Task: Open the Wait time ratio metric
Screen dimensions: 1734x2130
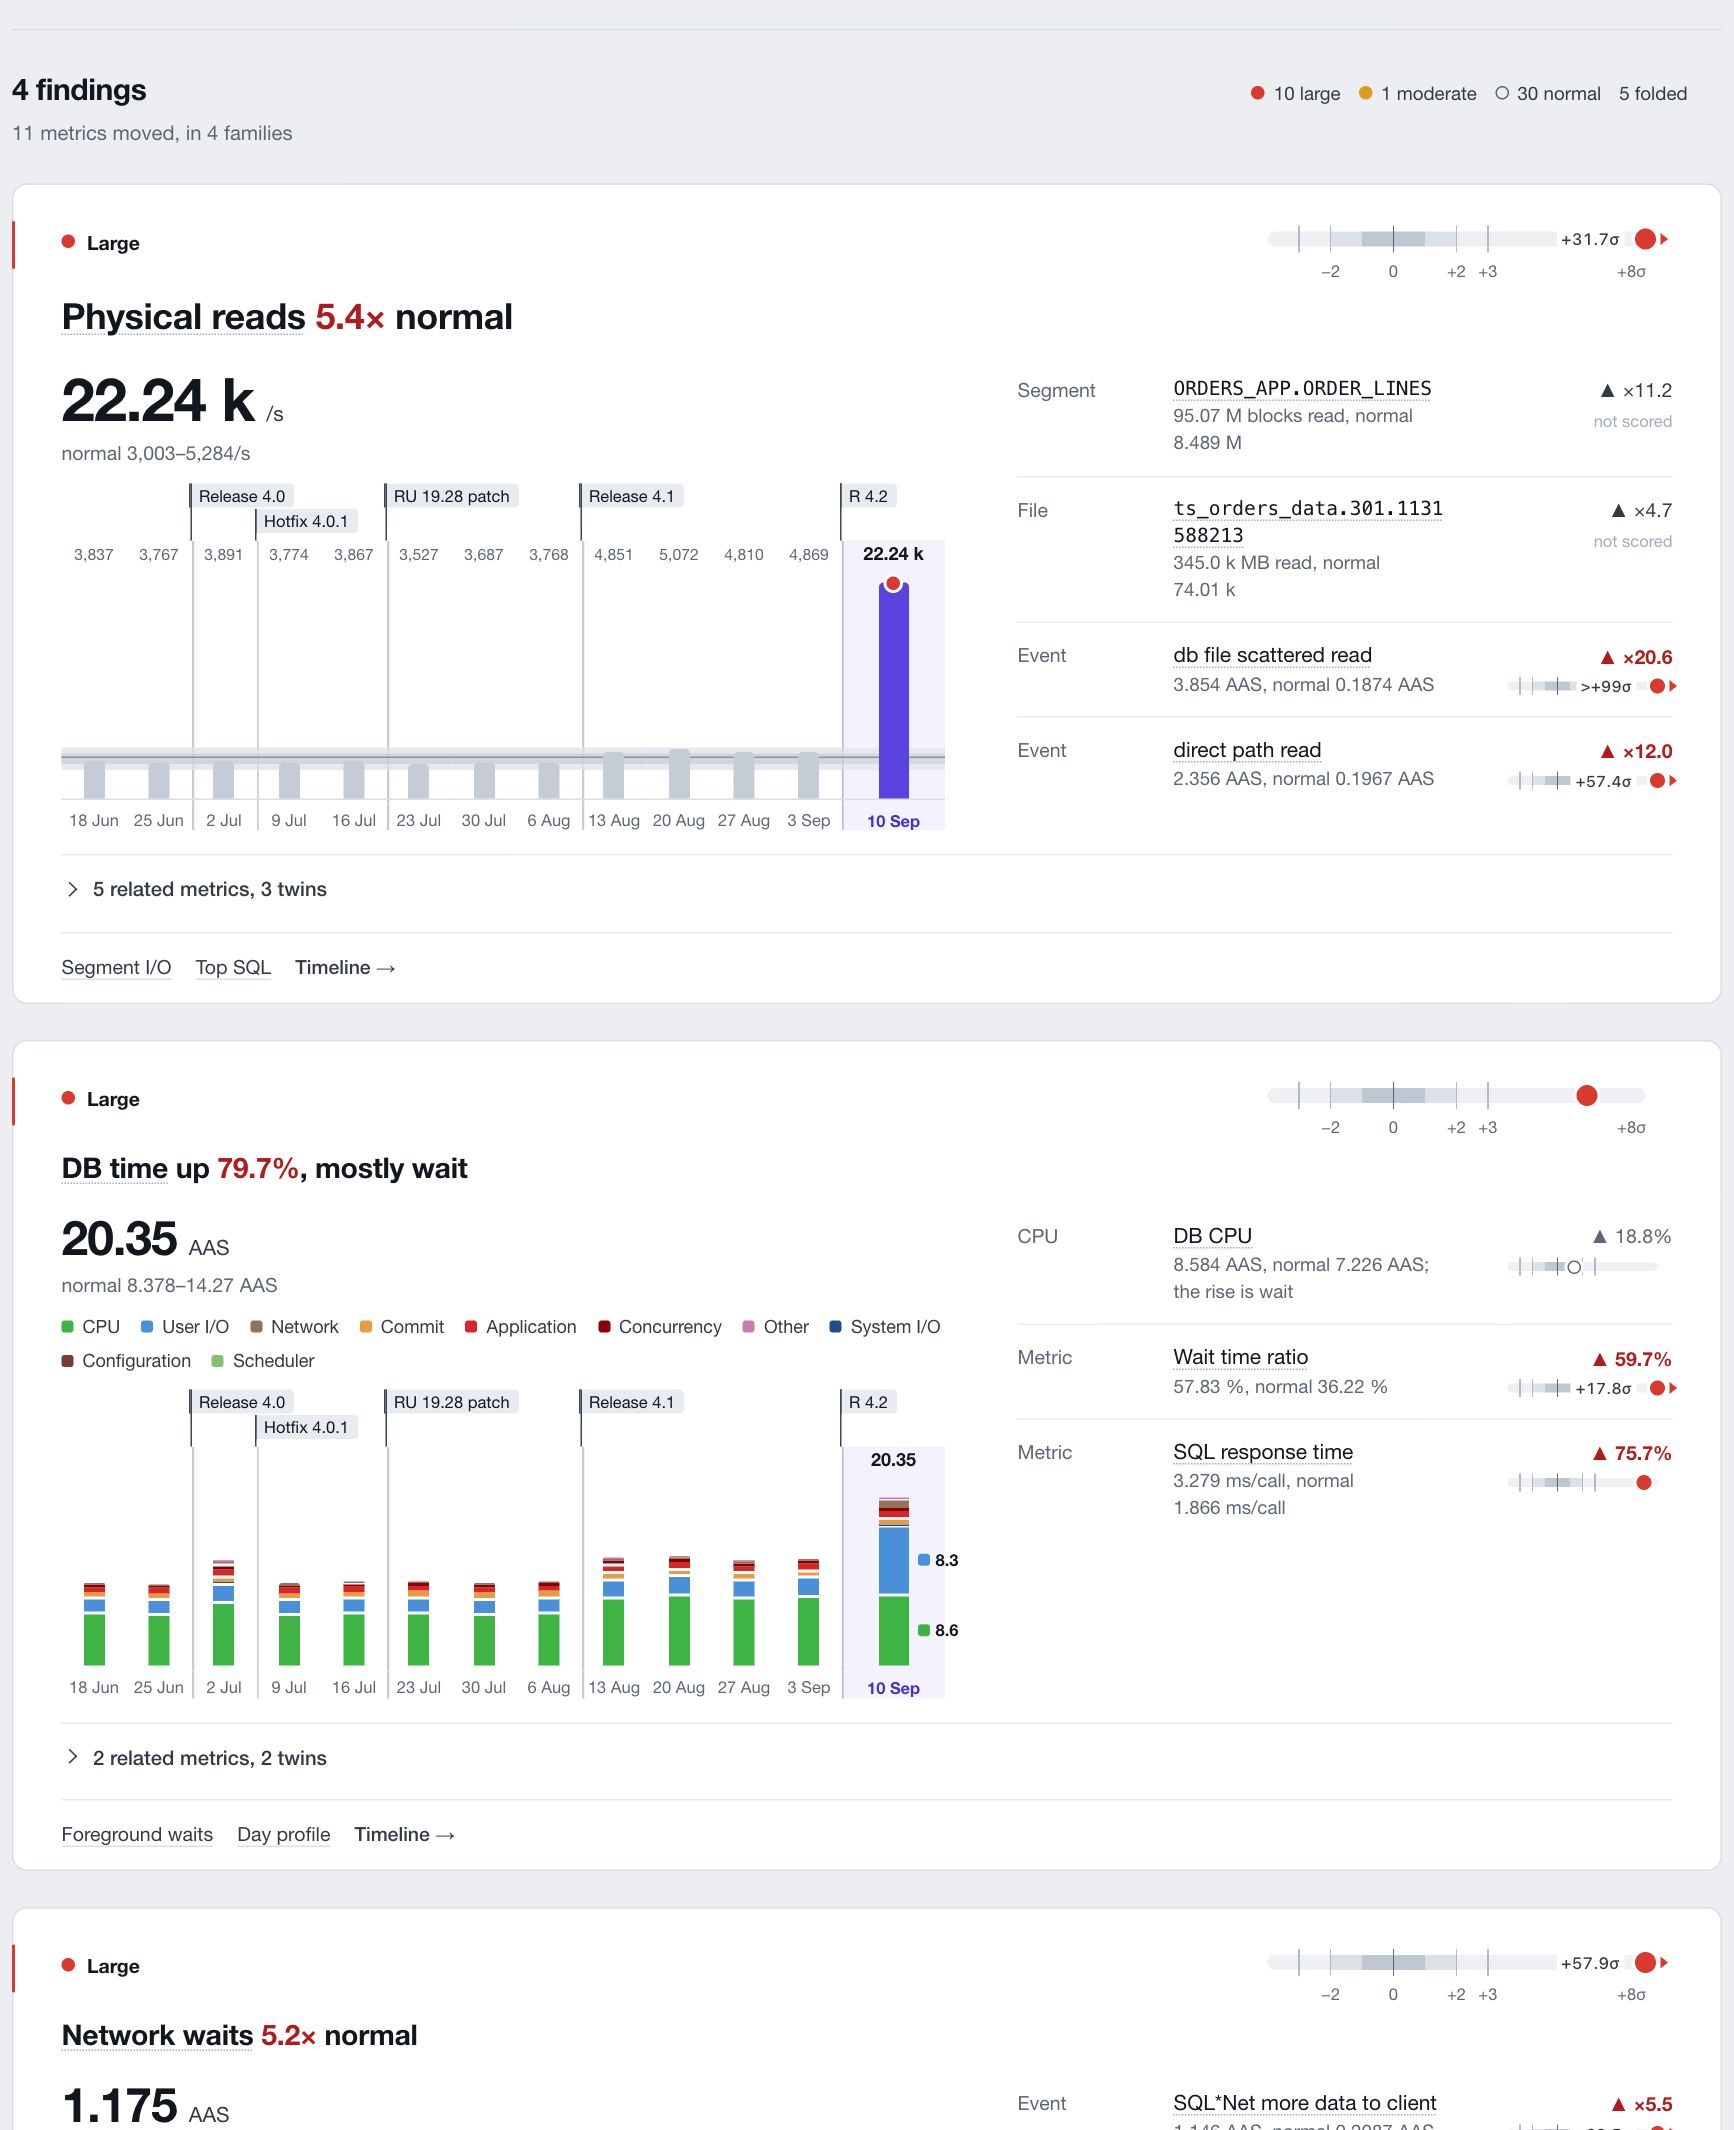Action: click(x=1240, y=1357)
